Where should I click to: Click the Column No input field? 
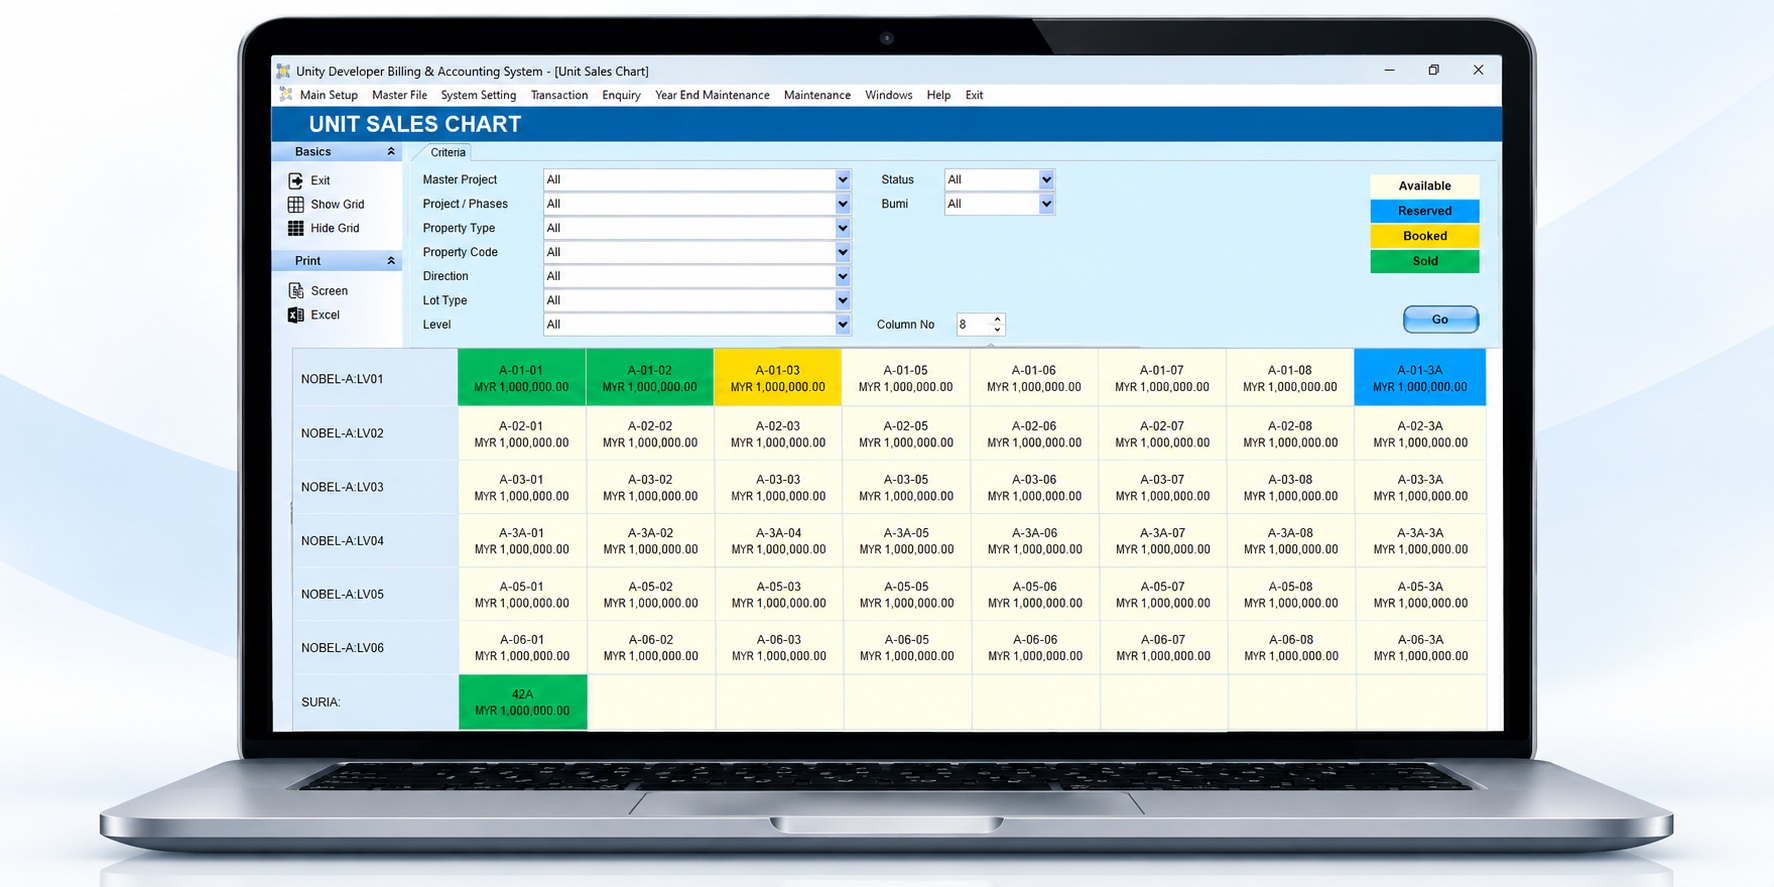pos(972,324)
